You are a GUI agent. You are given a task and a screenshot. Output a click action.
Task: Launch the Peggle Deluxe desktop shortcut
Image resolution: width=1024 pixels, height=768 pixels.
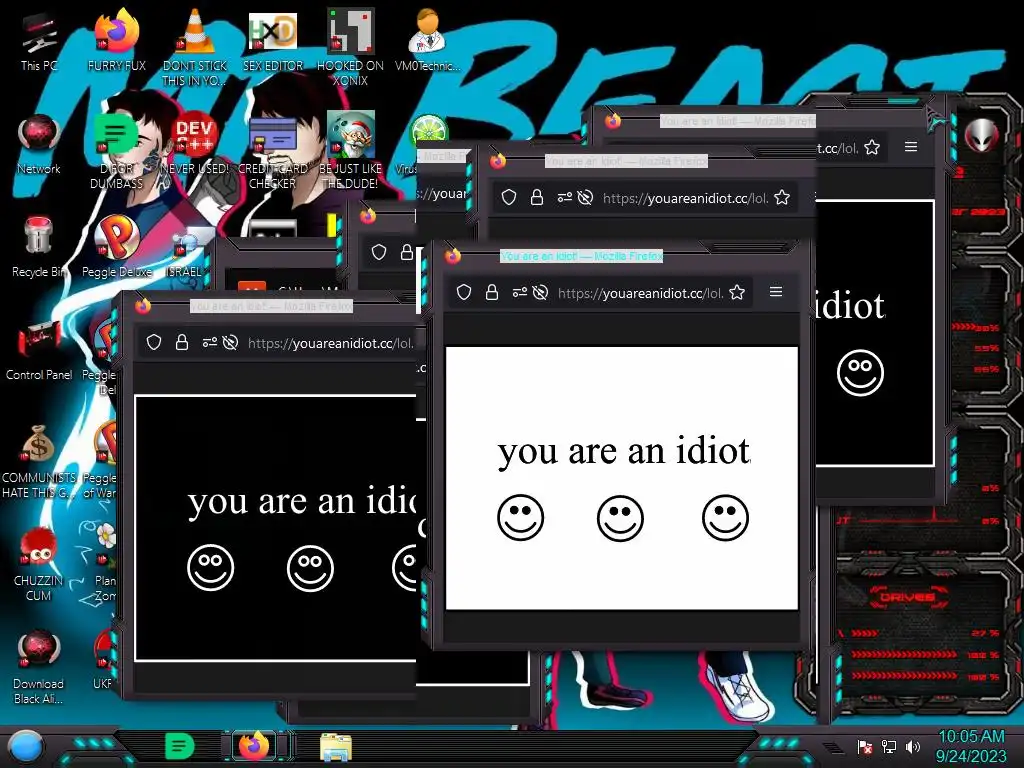[117, 247]
